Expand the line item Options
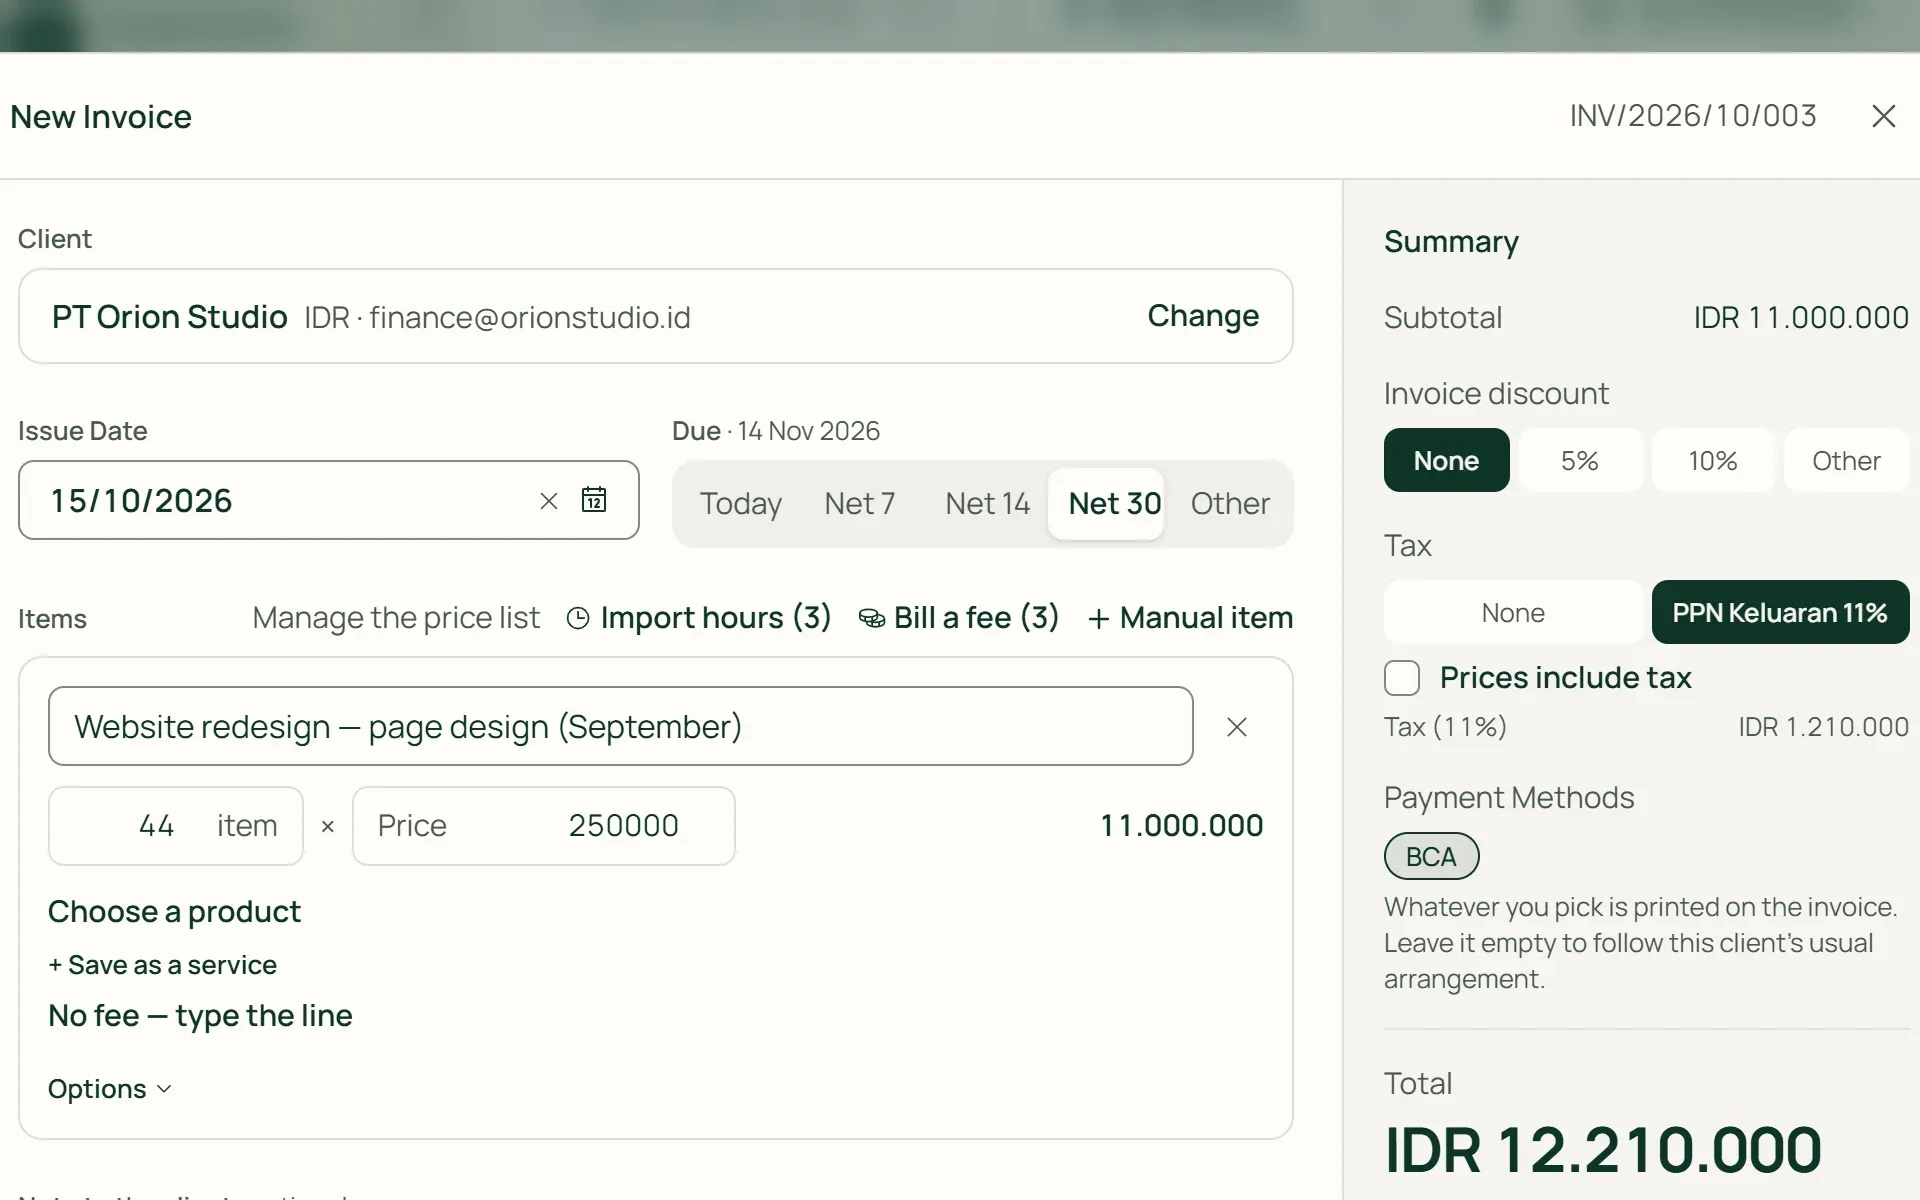 pyautogui.click(x=110, y=1089)
